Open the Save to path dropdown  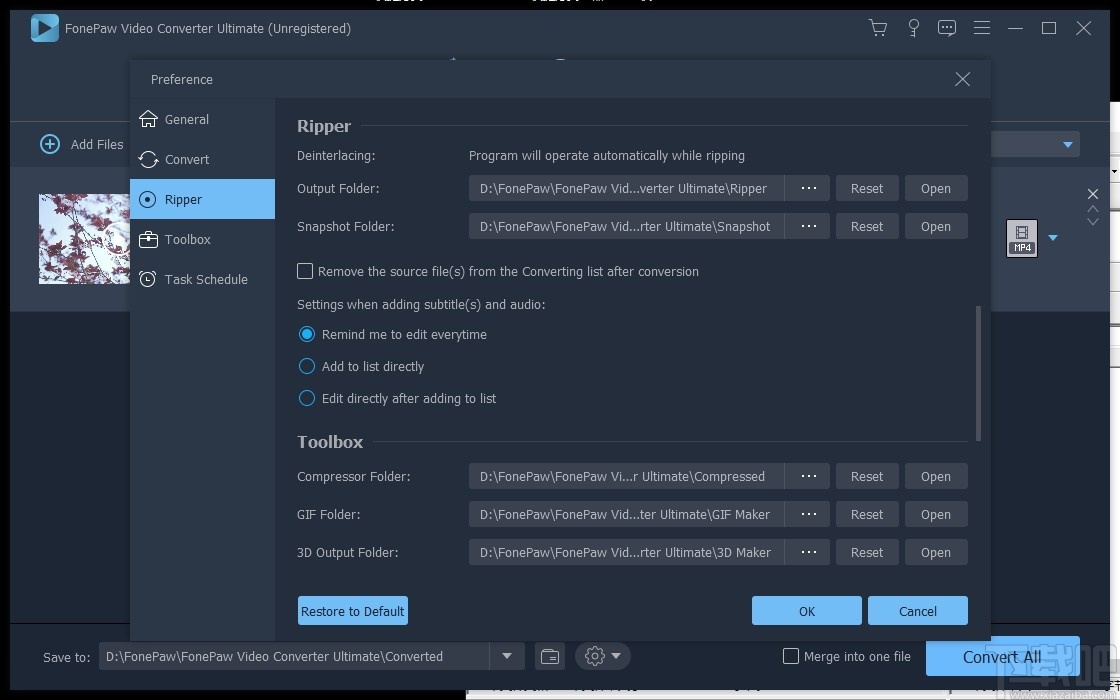pos(508,657)
